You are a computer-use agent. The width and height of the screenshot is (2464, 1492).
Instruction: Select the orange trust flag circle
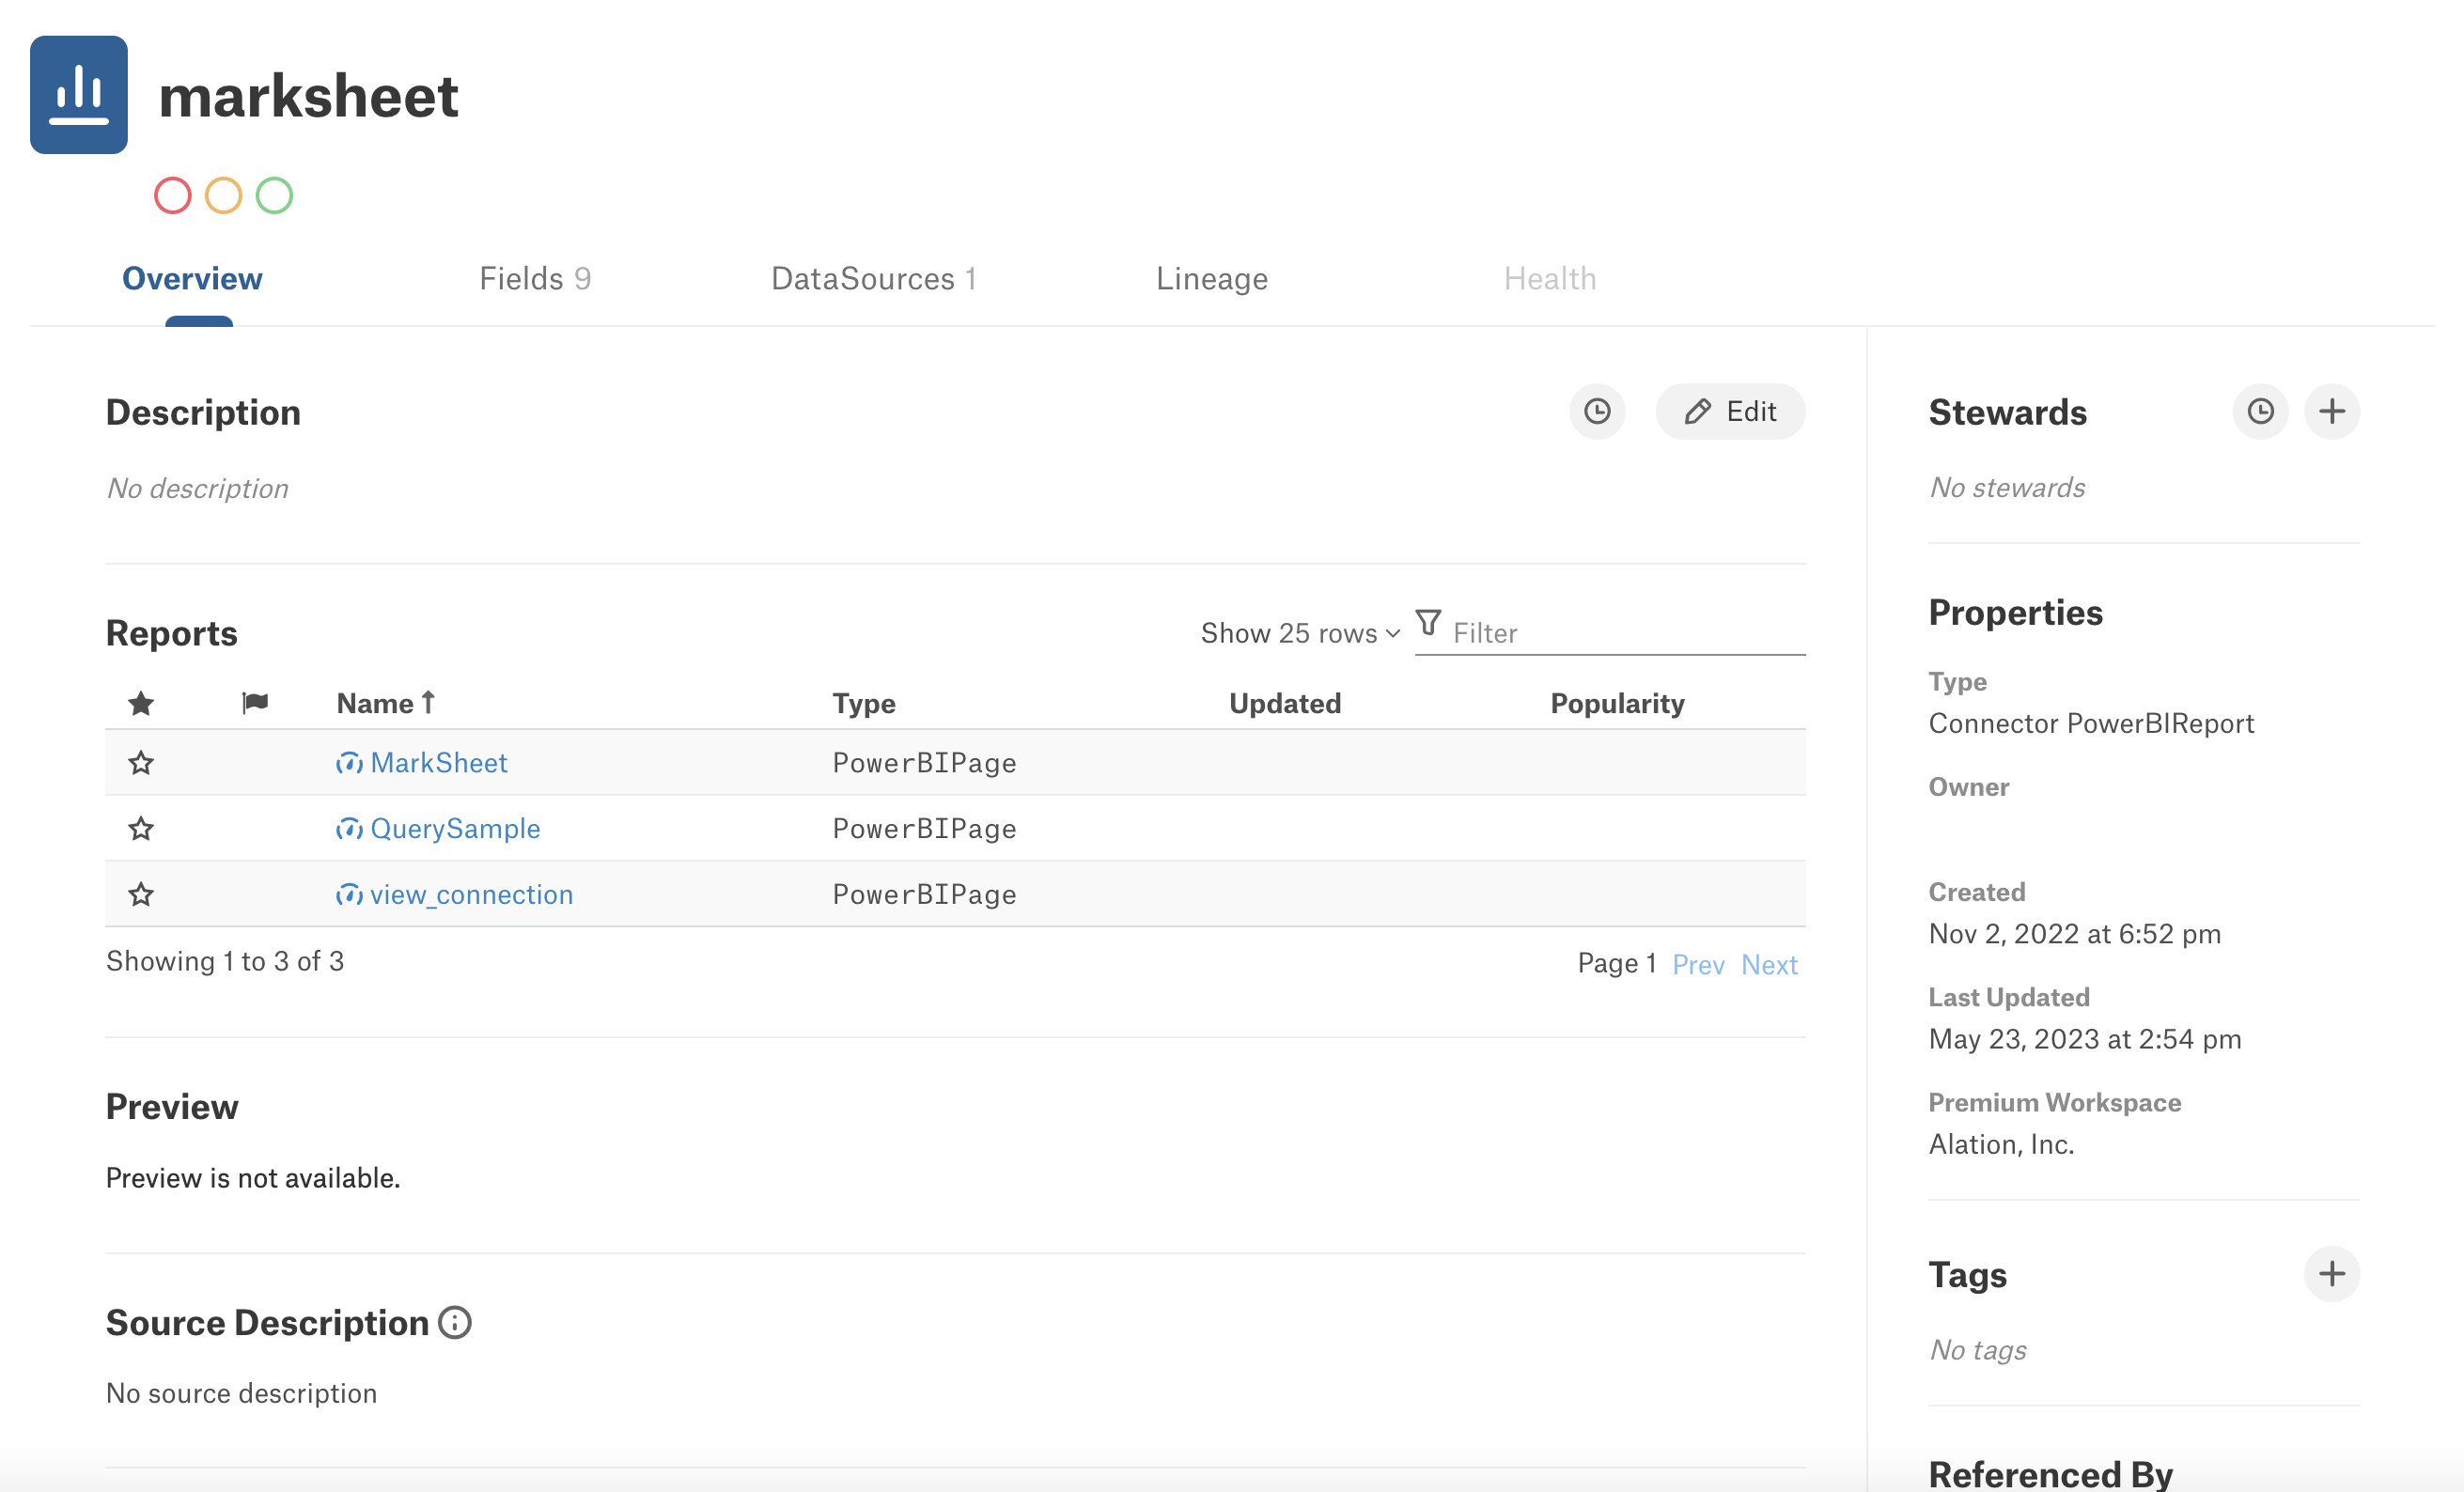223,195
